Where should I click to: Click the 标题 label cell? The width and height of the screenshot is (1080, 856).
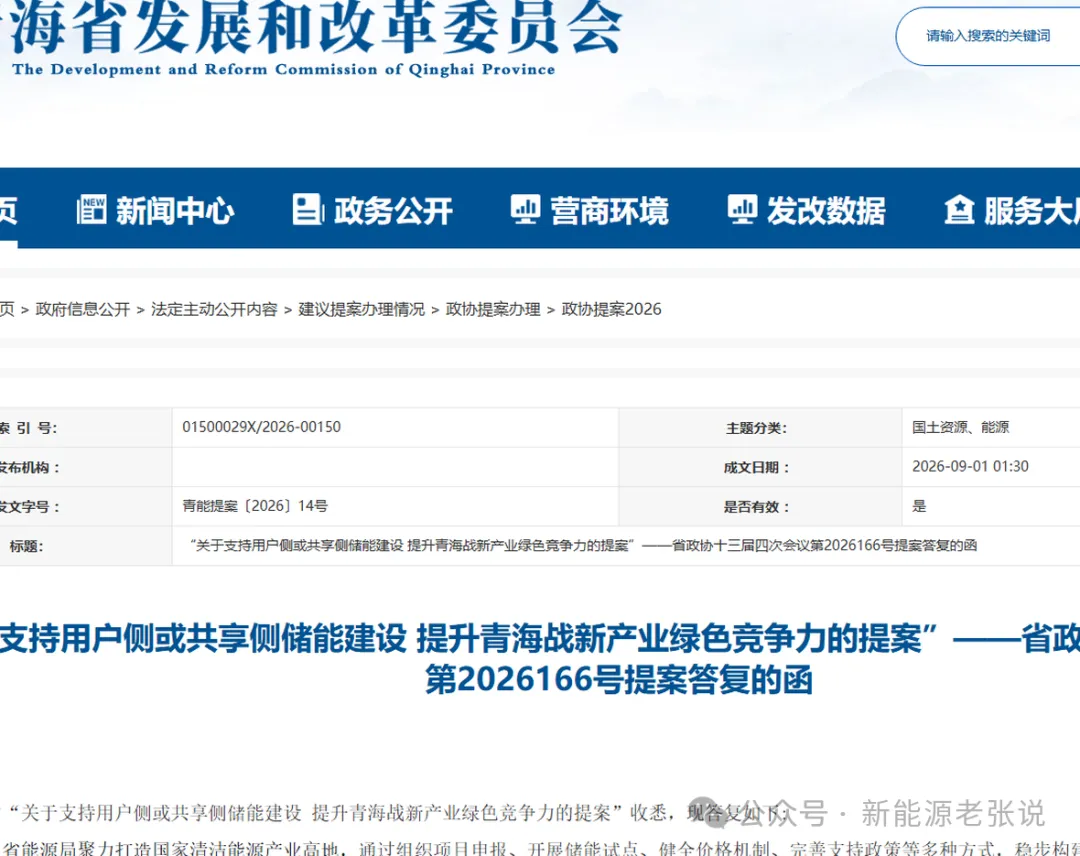tap(85, 546)
